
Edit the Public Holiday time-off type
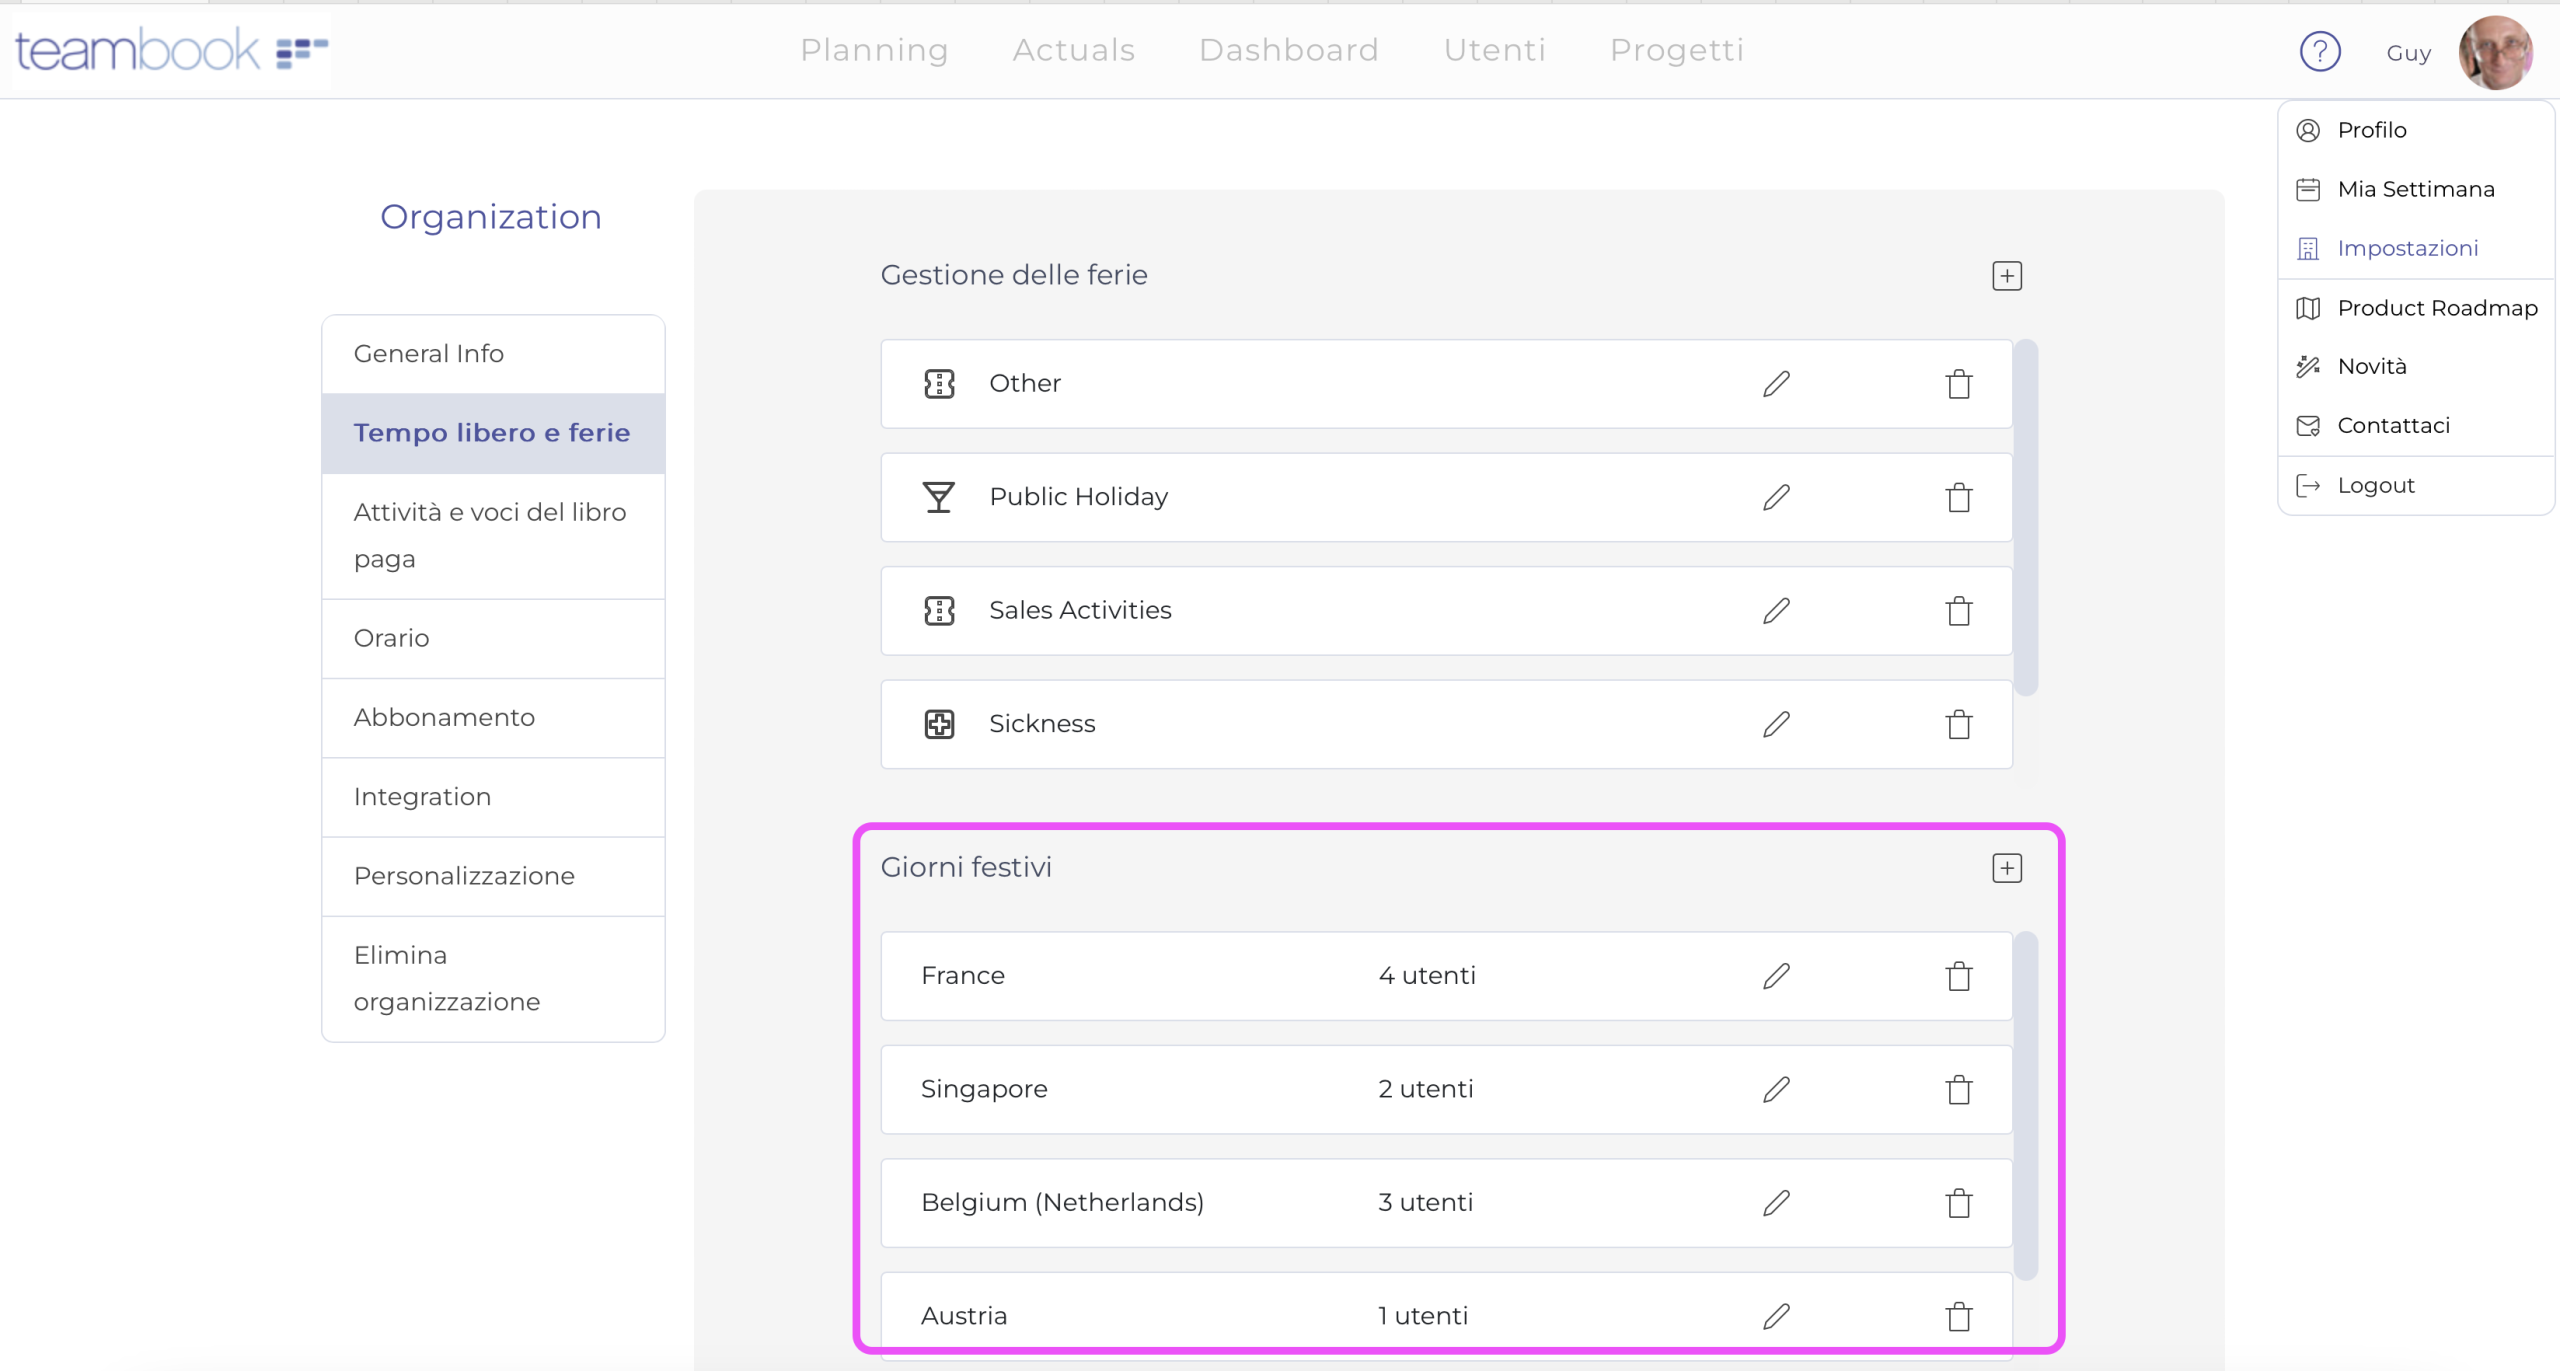[1776, 497]
